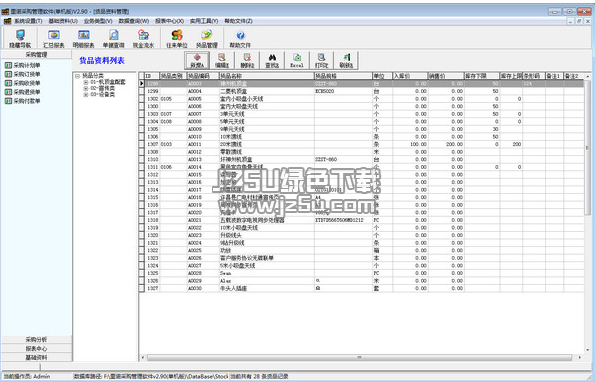This screenshot has width=595, height=382.
Task: Expand the 03-设备类 tree node
Action: [86, 94]
